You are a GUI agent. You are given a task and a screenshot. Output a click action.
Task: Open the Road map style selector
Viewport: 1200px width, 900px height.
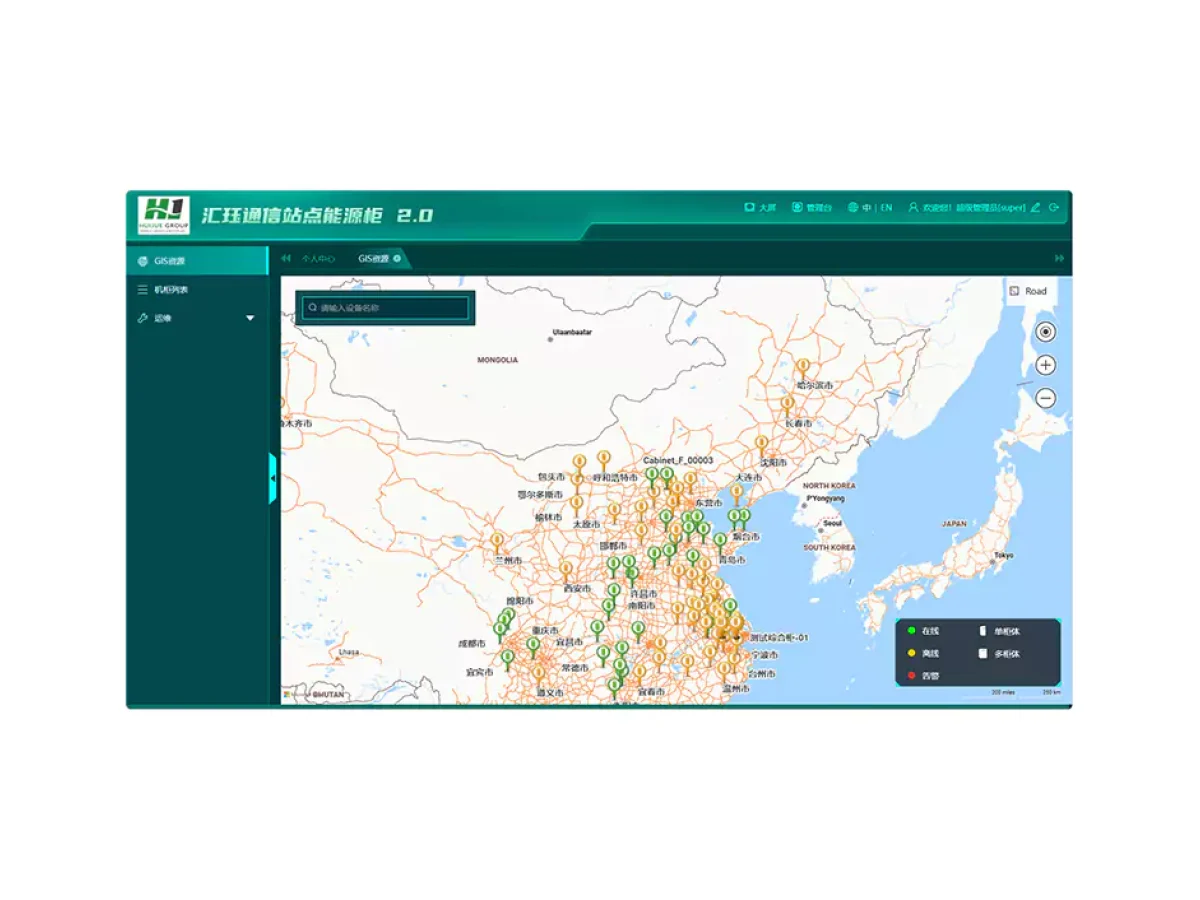coord(1029,291)
